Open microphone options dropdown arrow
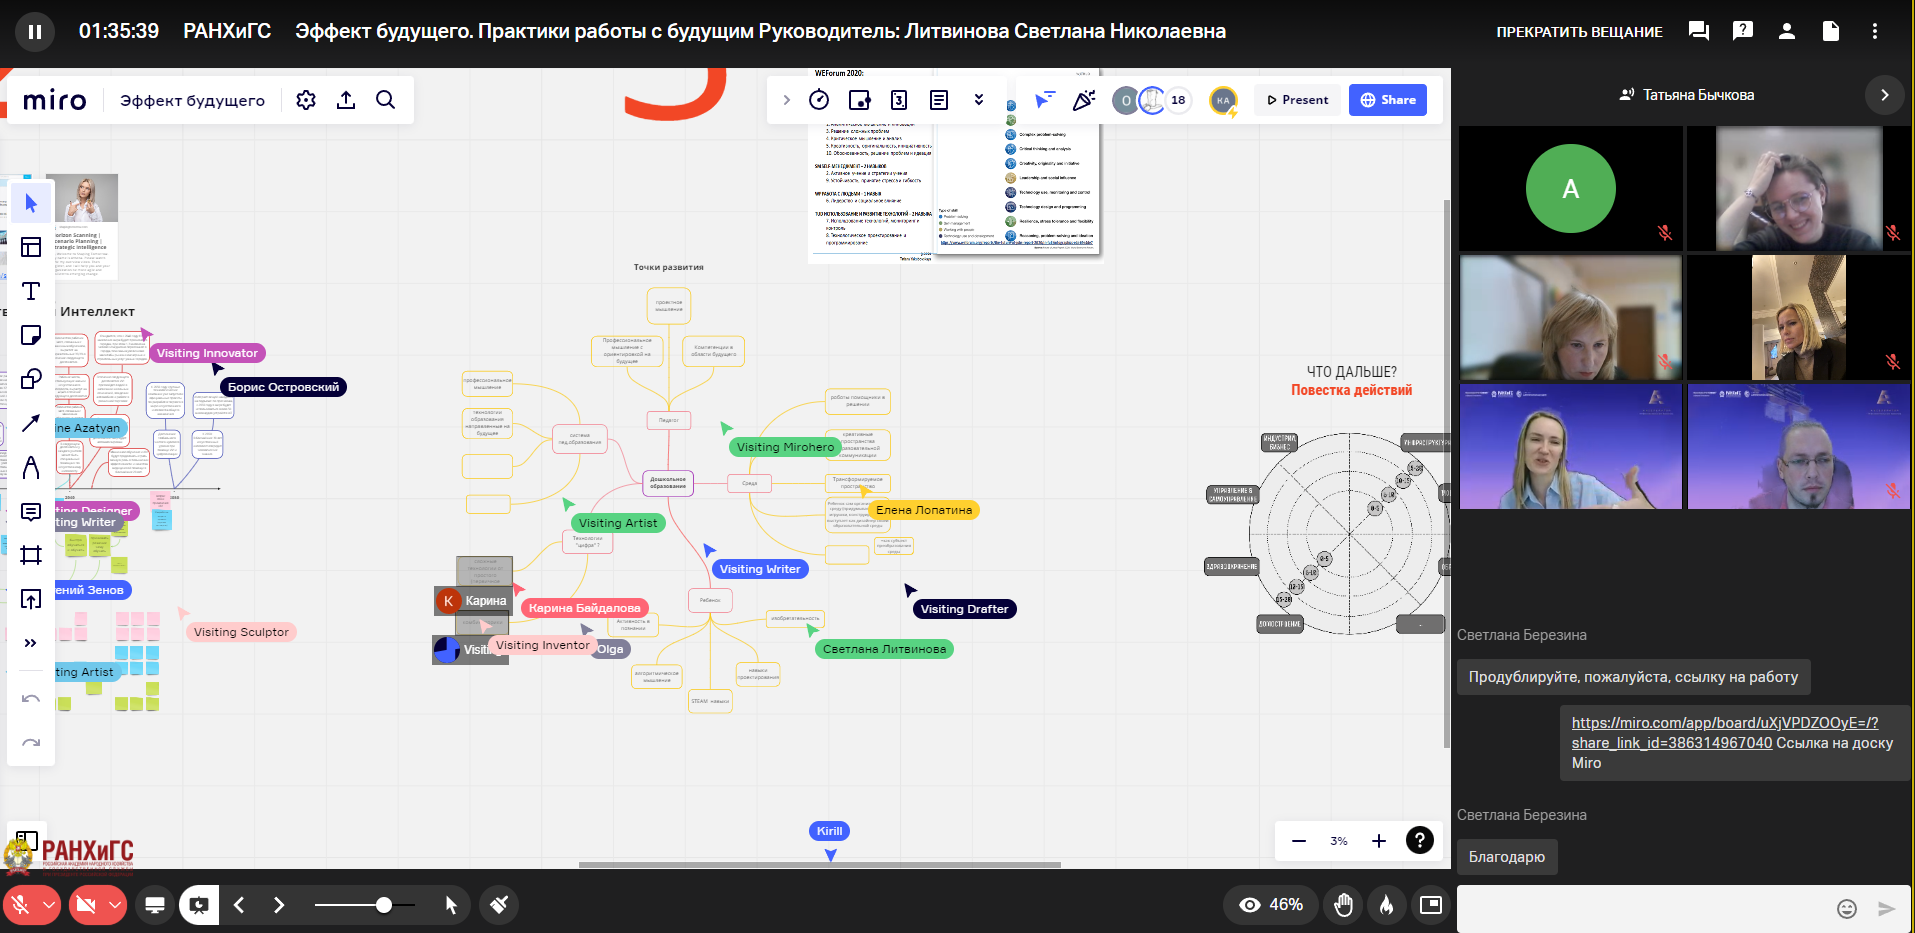 tap(48, 905)
